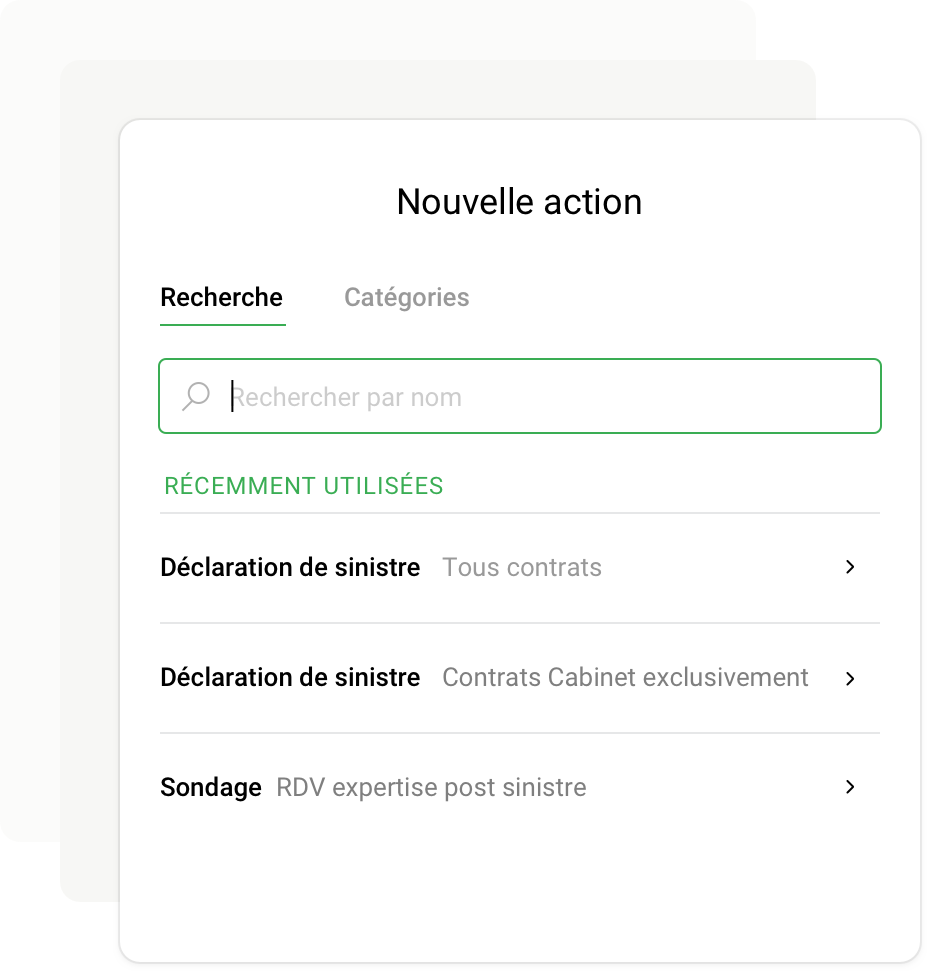Select the Déclaration de sinistre bold label
Image resolution: width=928 pixels, height=972 pixels.
[x=290, y=567]
